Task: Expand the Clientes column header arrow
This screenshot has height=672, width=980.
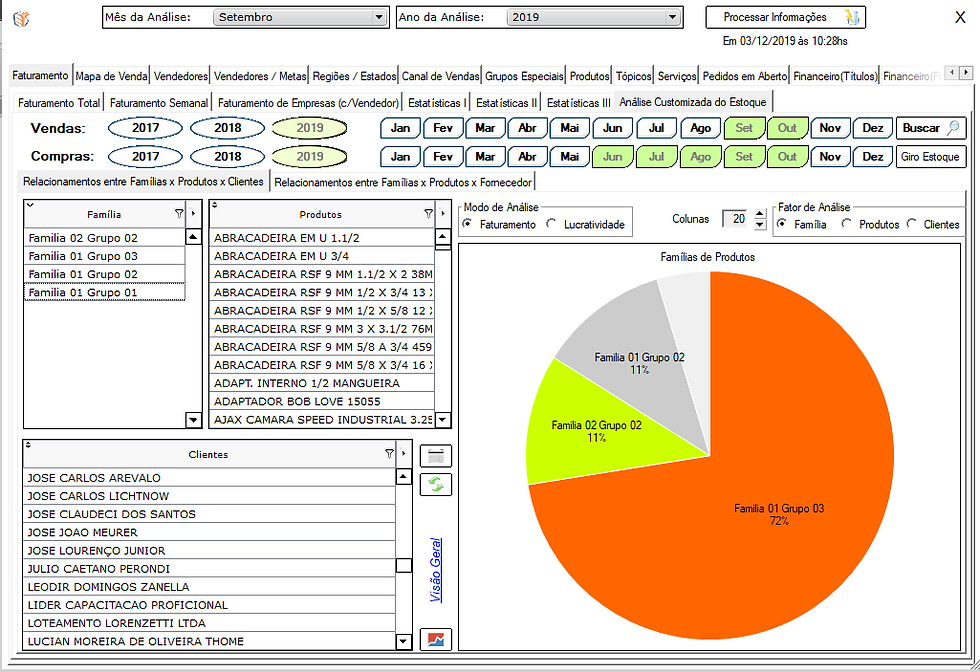Action: point(403,454)
